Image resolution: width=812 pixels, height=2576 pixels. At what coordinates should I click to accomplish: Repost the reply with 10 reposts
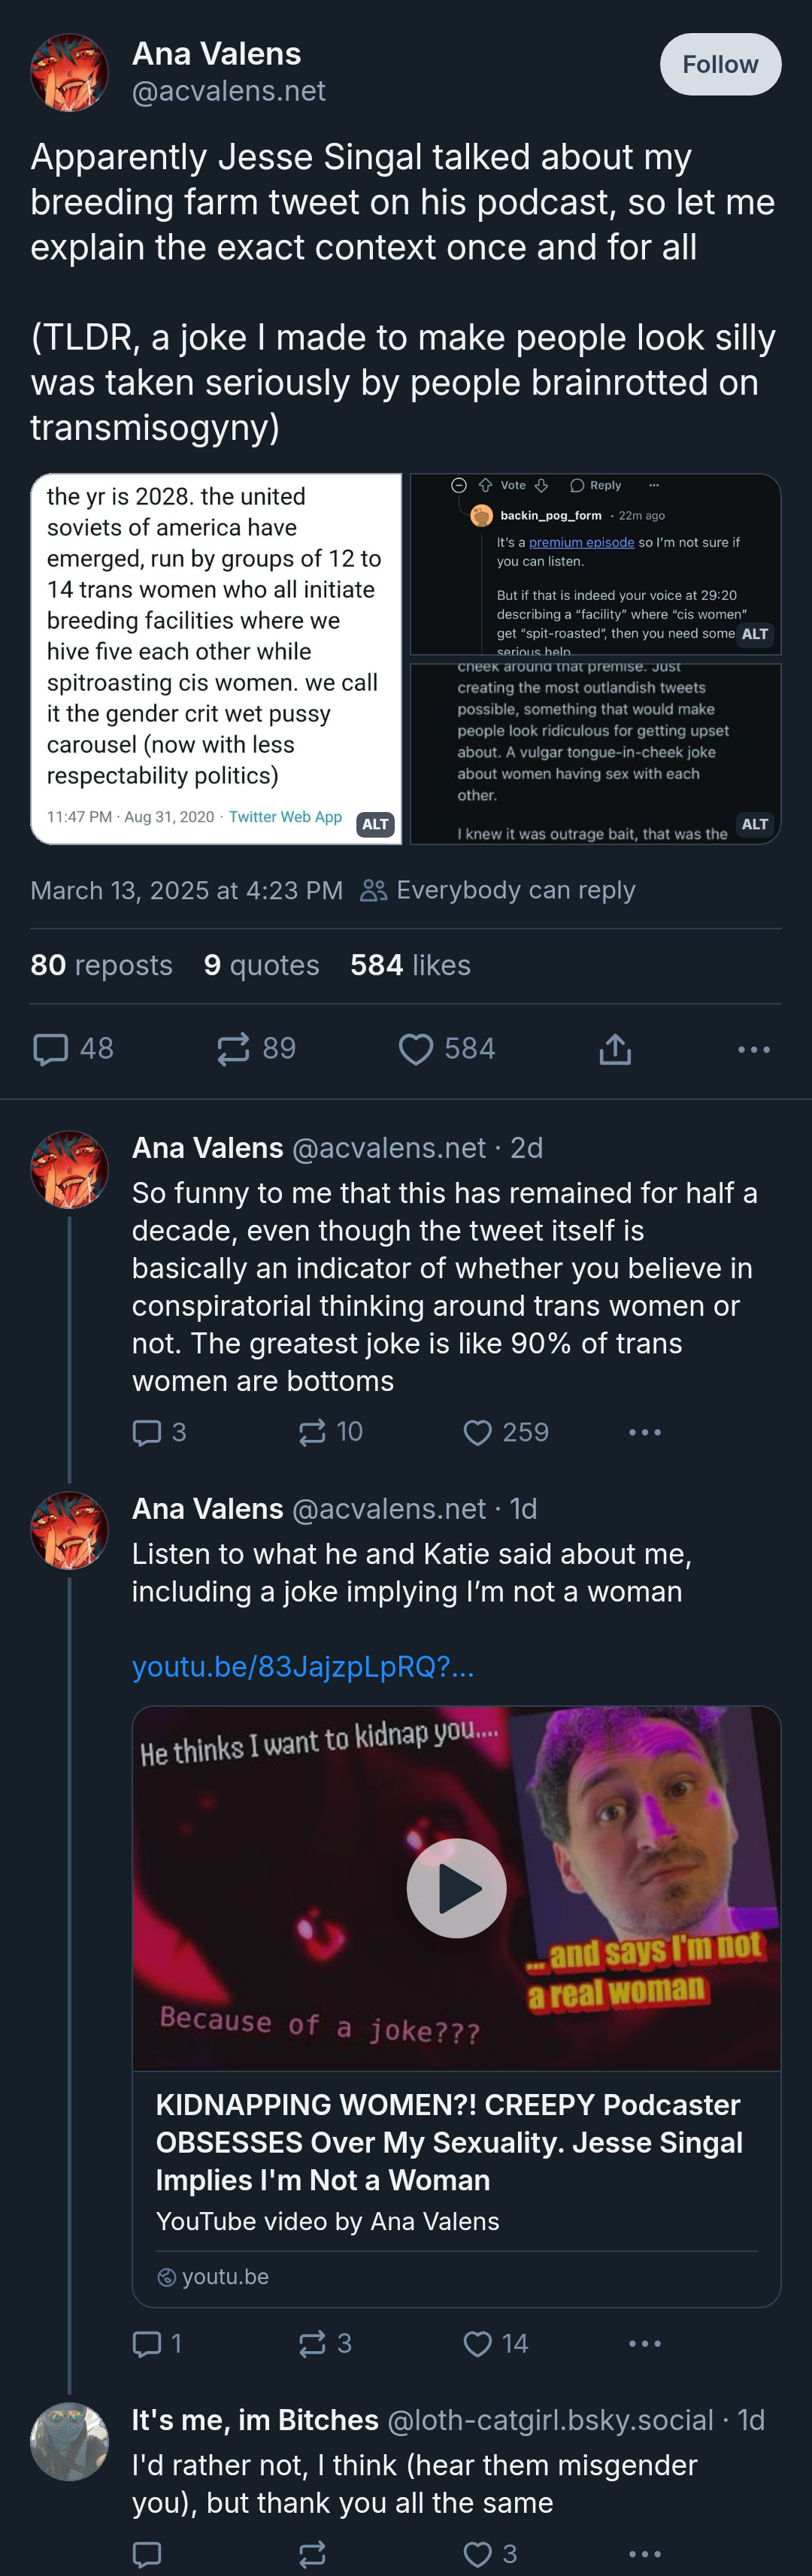coord(312,1433)
